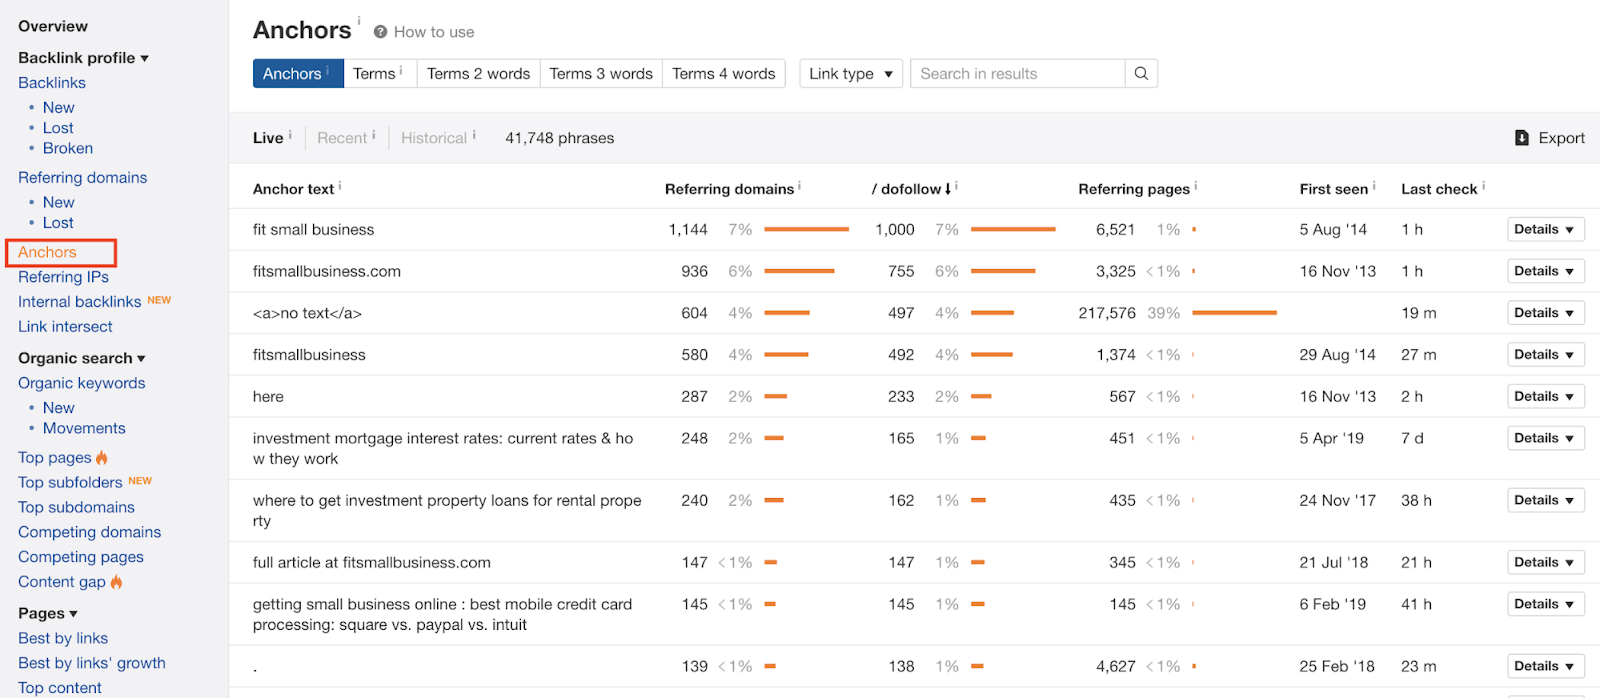Screen dimensions: 1600x698
Task: Click the How to use question icon
Action: point(380,32)
